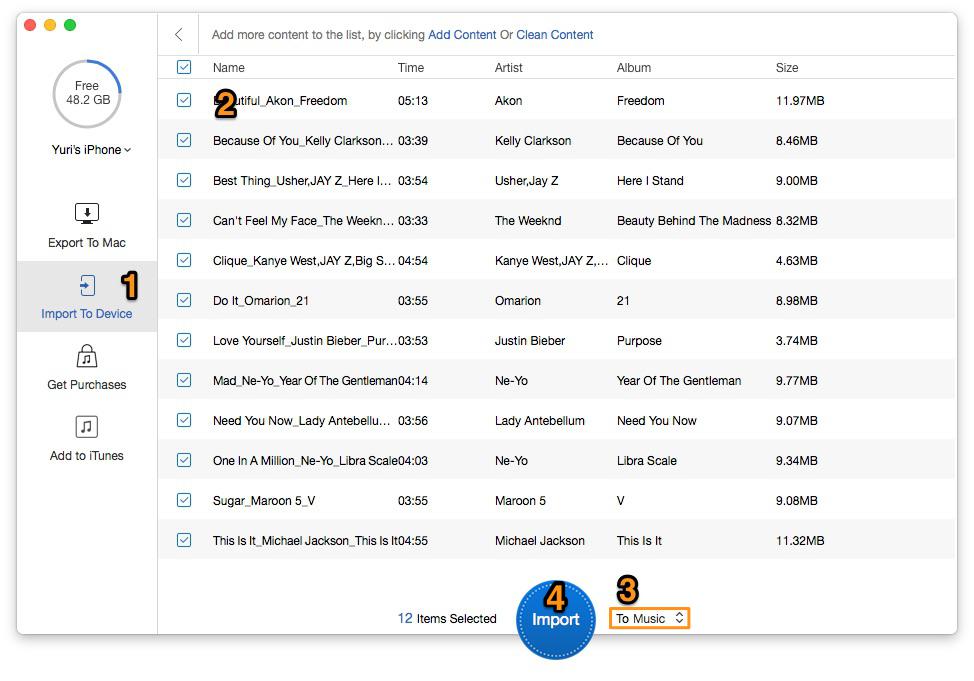Click album cell 'Libra Scale'
974x681 pixels.
(x=647, y=460)
